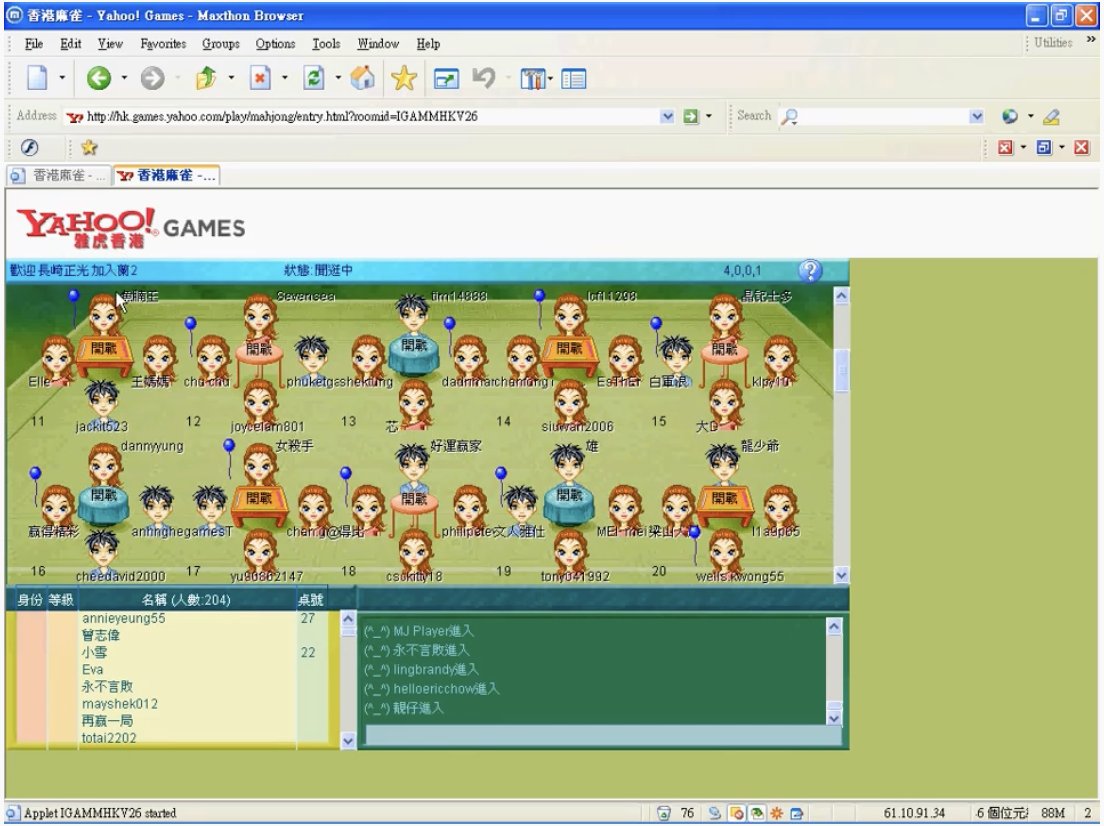
Task: Expand the search box dropdown arrow
Action: 976,116
